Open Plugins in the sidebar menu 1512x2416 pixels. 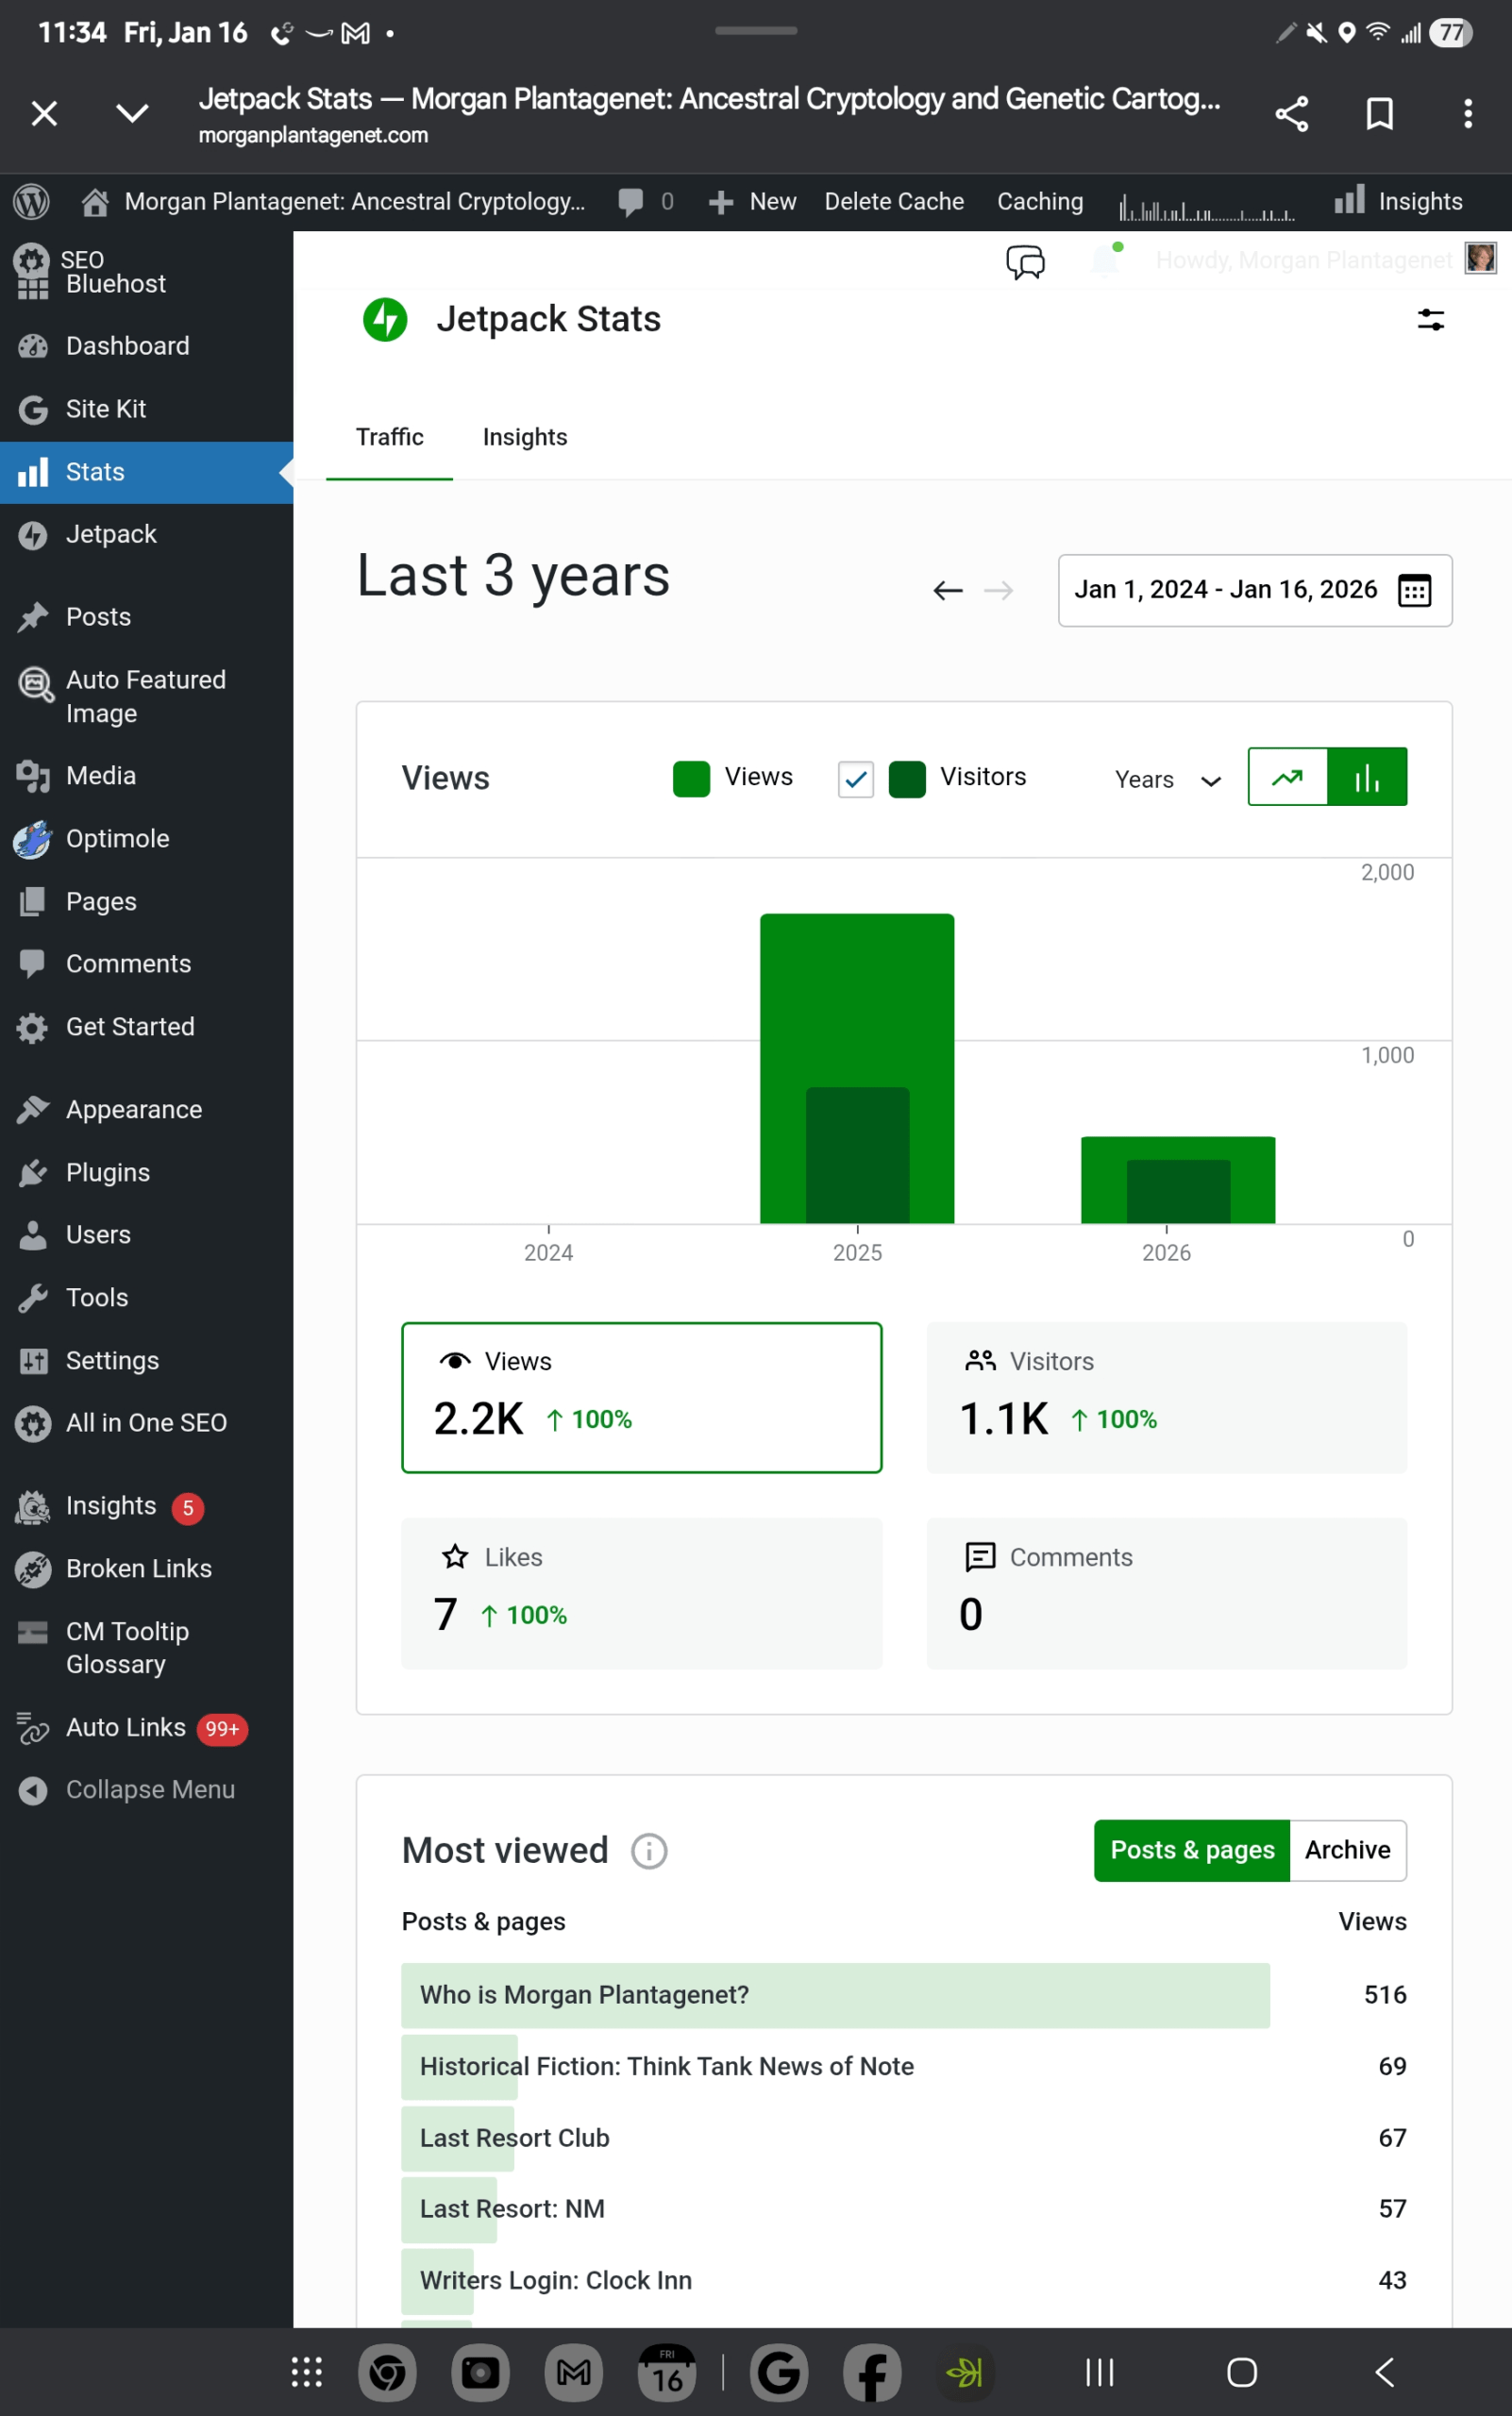pyautogui.click(x=108, y=1172)
